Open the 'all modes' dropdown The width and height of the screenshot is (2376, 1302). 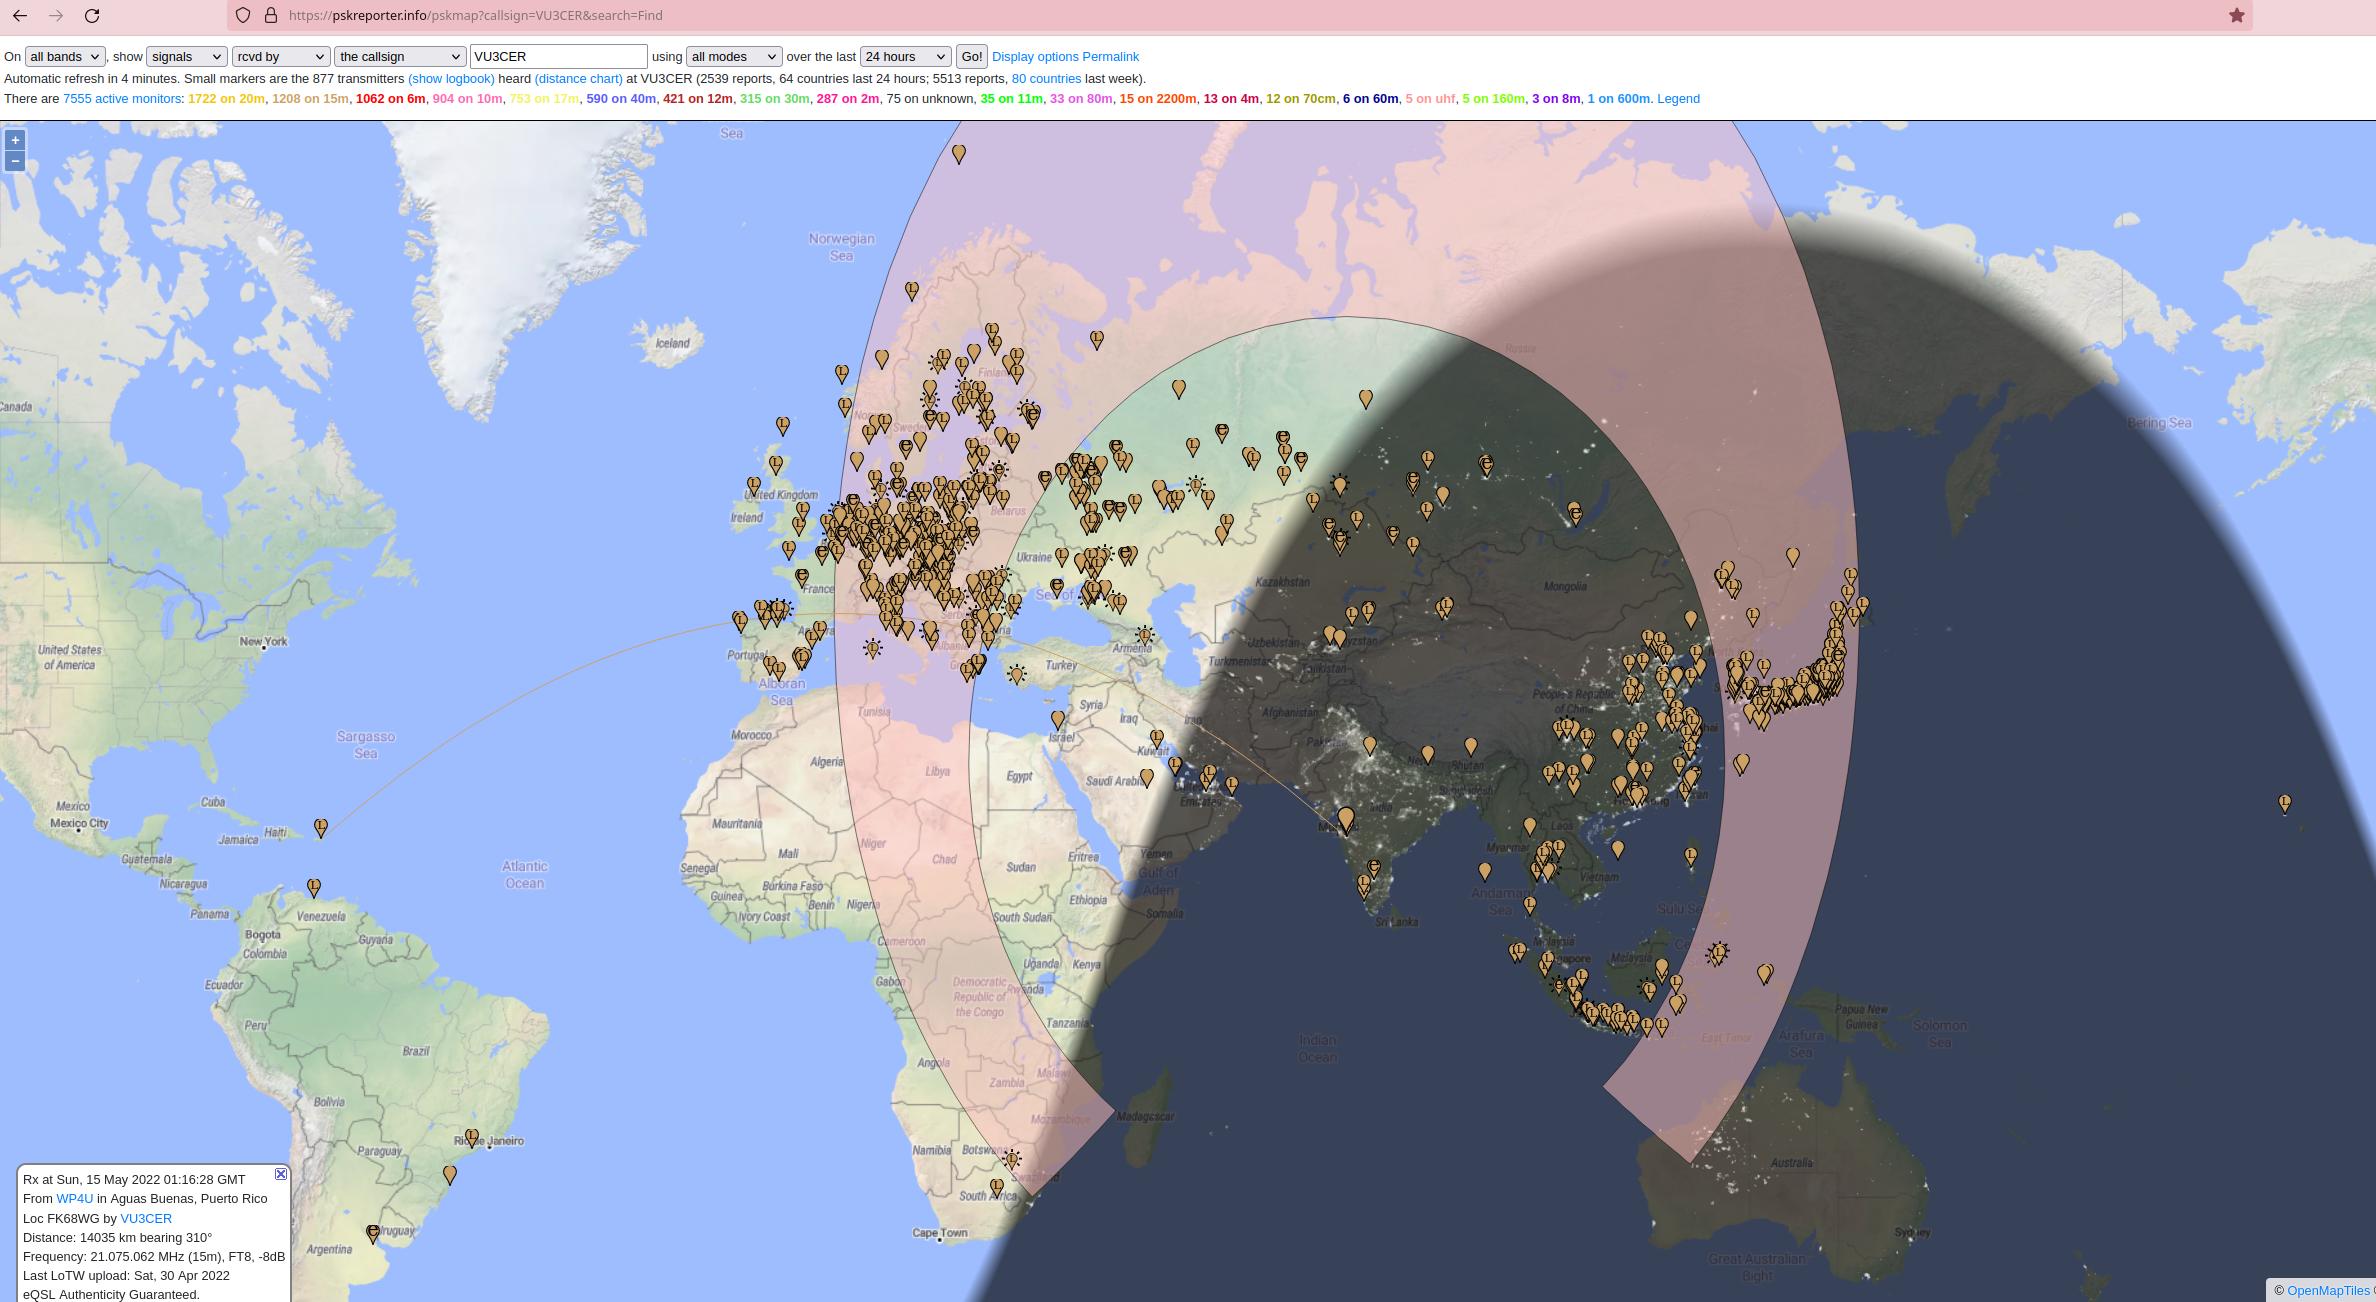click(733, 57)
